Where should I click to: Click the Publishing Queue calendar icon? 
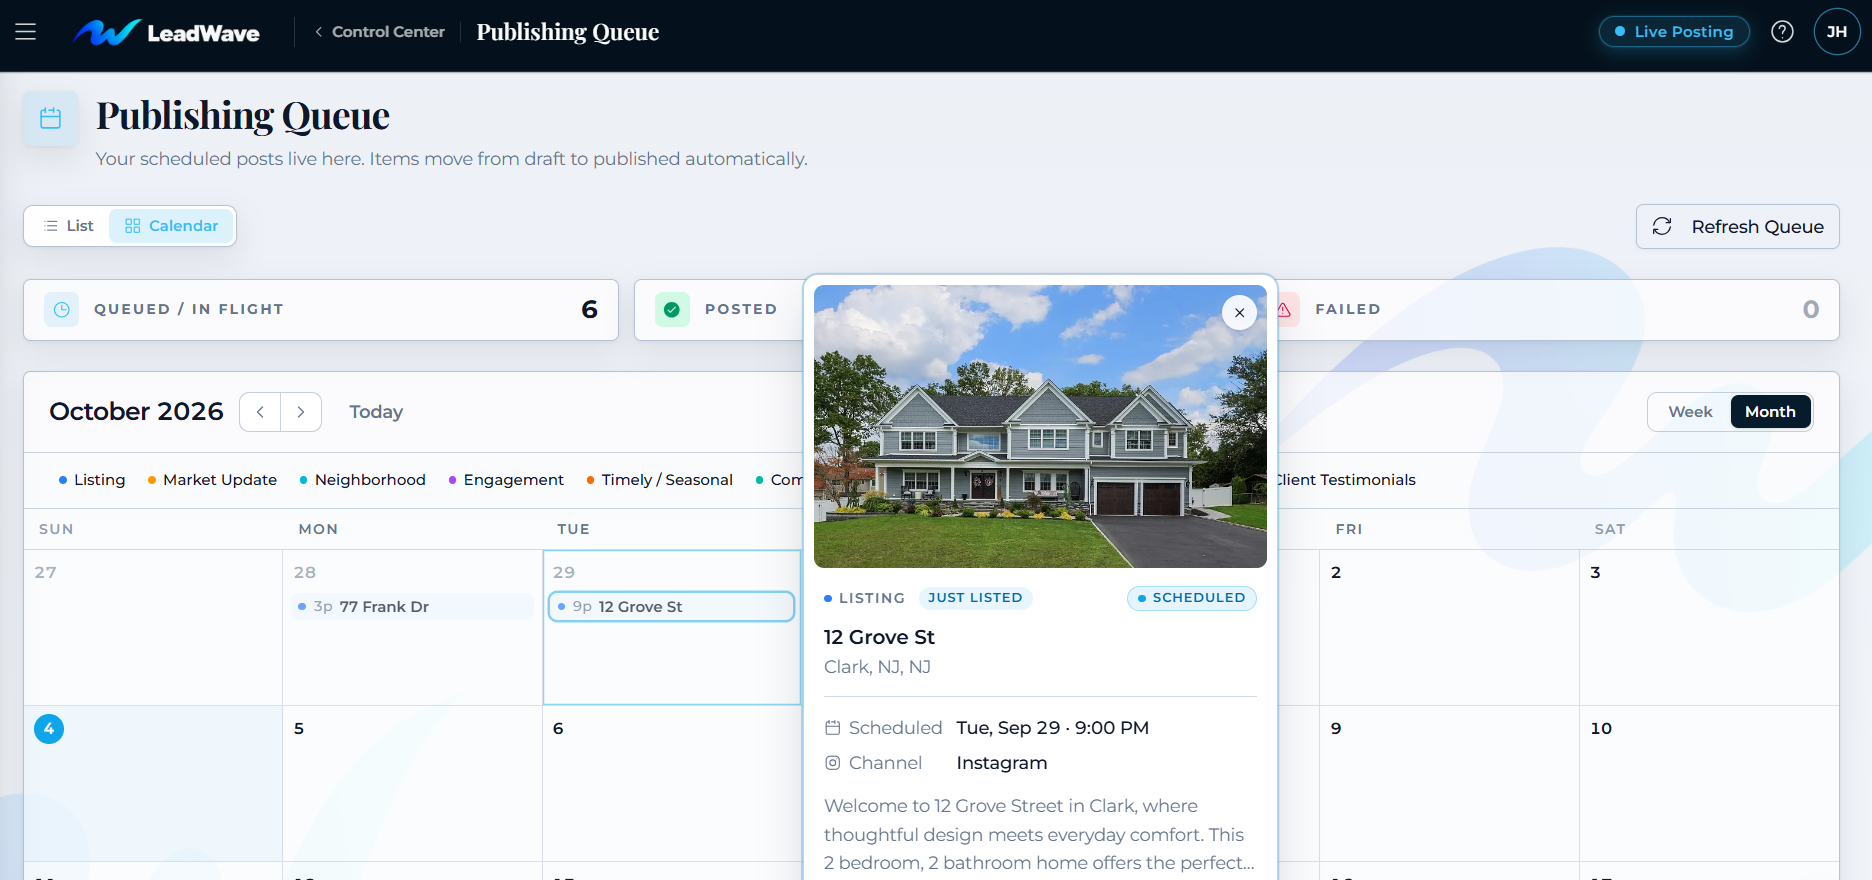point(51,119)
